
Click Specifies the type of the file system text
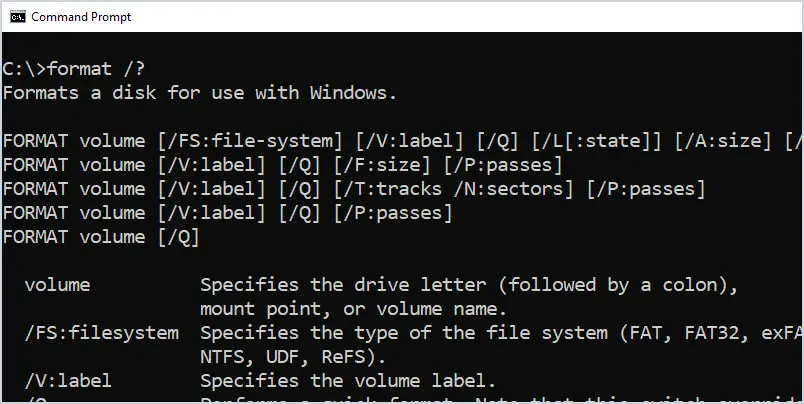[403, 333]
